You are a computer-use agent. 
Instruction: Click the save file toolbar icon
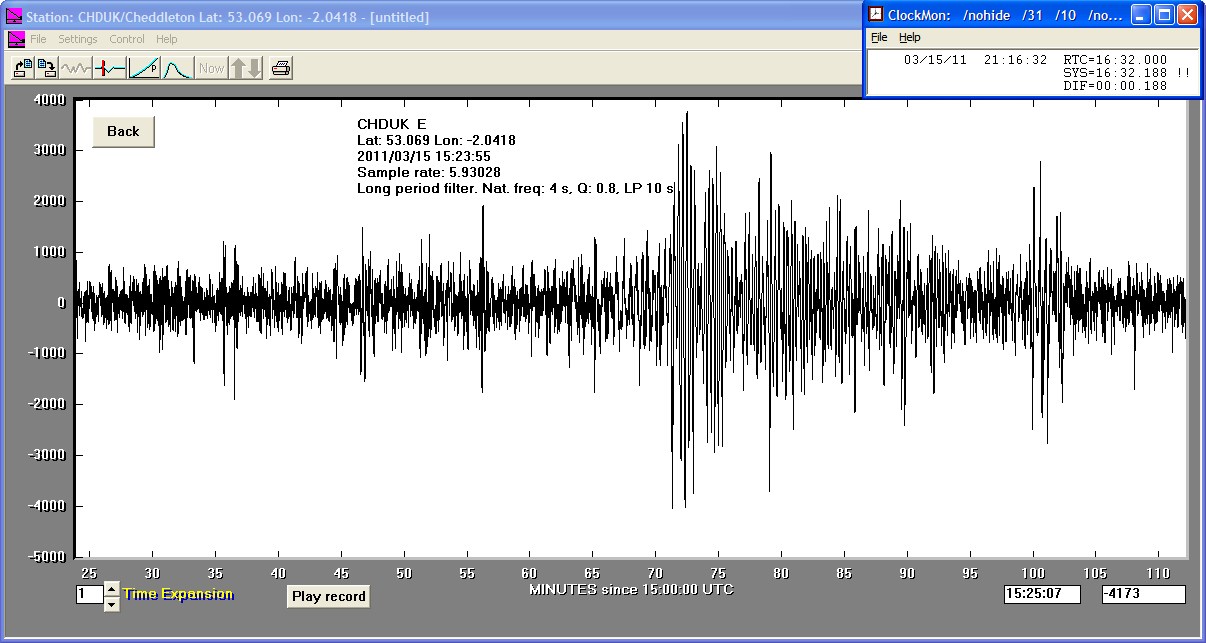click(x=46, y=68)
